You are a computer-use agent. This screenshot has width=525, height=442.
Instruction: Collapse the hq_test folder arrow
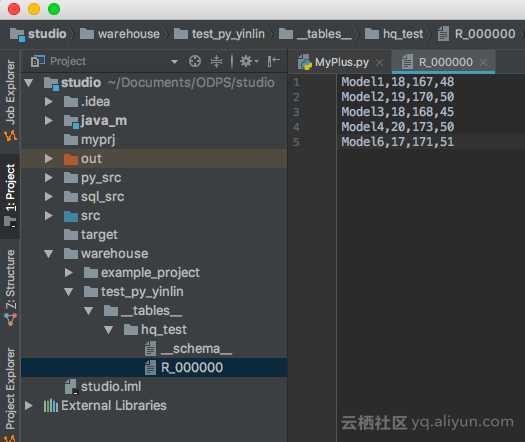coord(109,330)
